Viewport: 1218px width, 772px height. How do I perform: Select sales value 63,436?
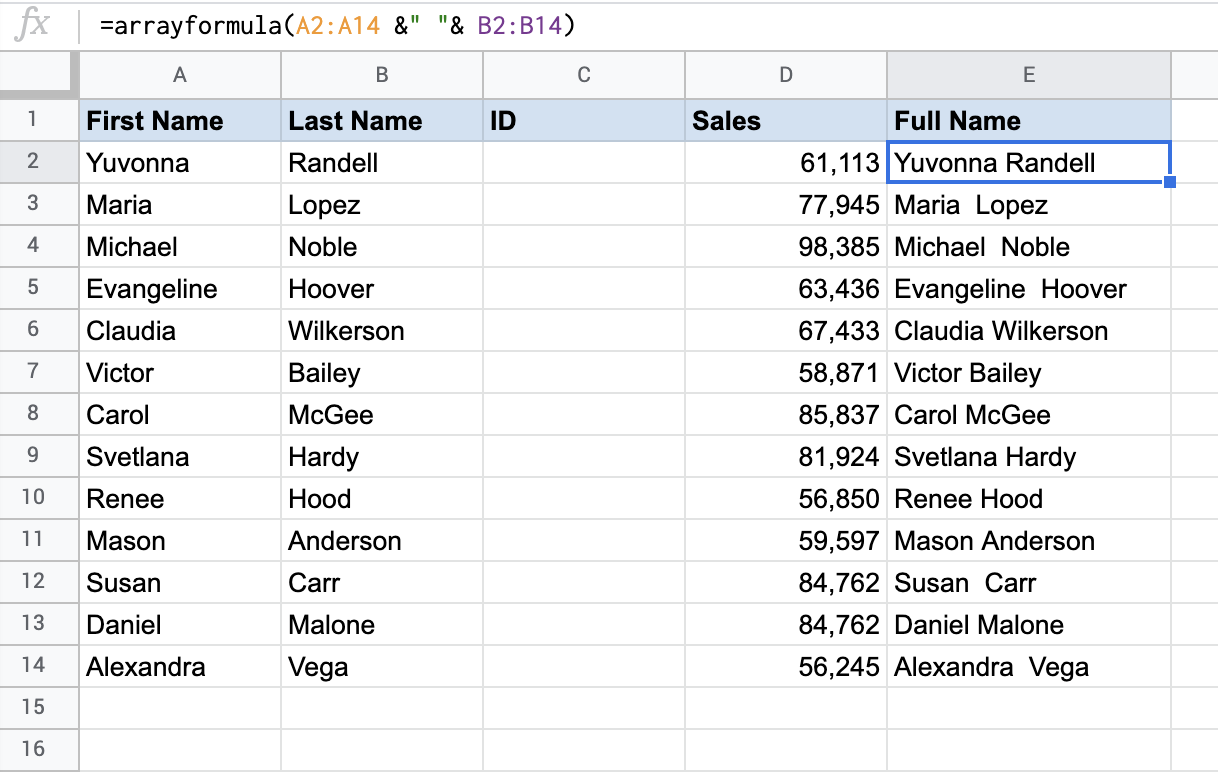pos(786,289)
